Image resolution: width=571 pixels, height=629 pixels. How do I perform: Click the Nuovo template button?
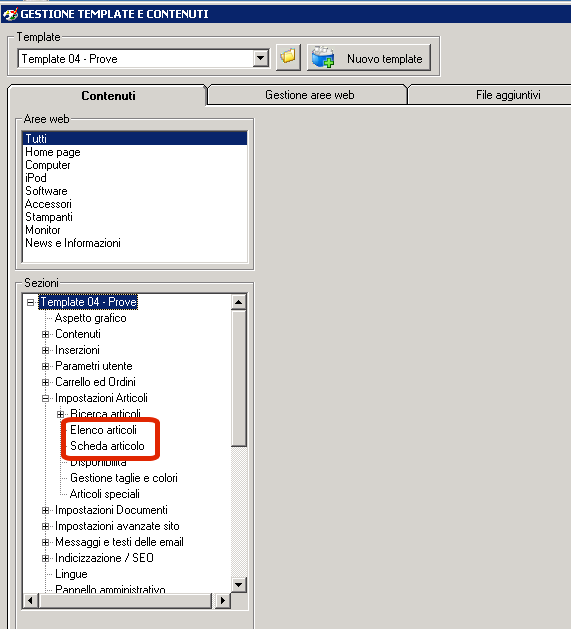coord(369,58)
